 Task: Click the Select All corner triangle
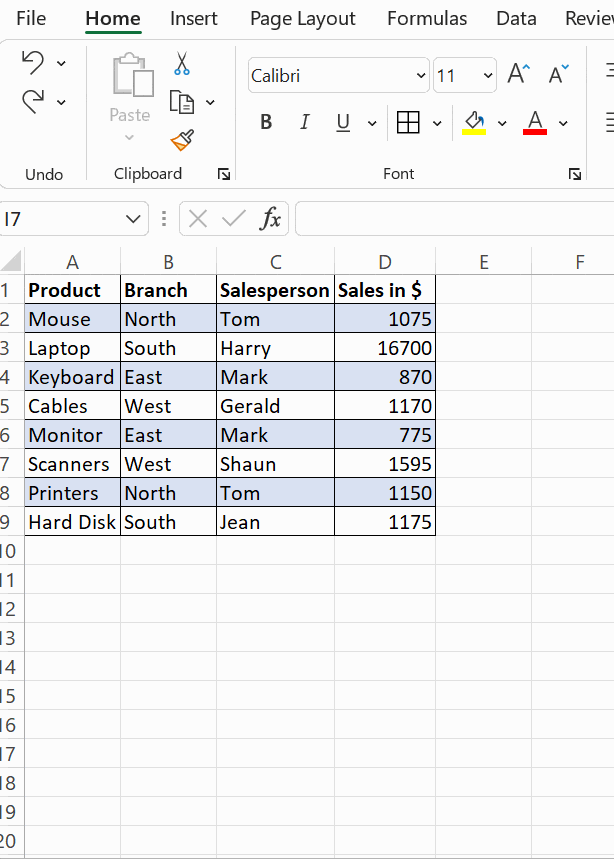(12, 261)
